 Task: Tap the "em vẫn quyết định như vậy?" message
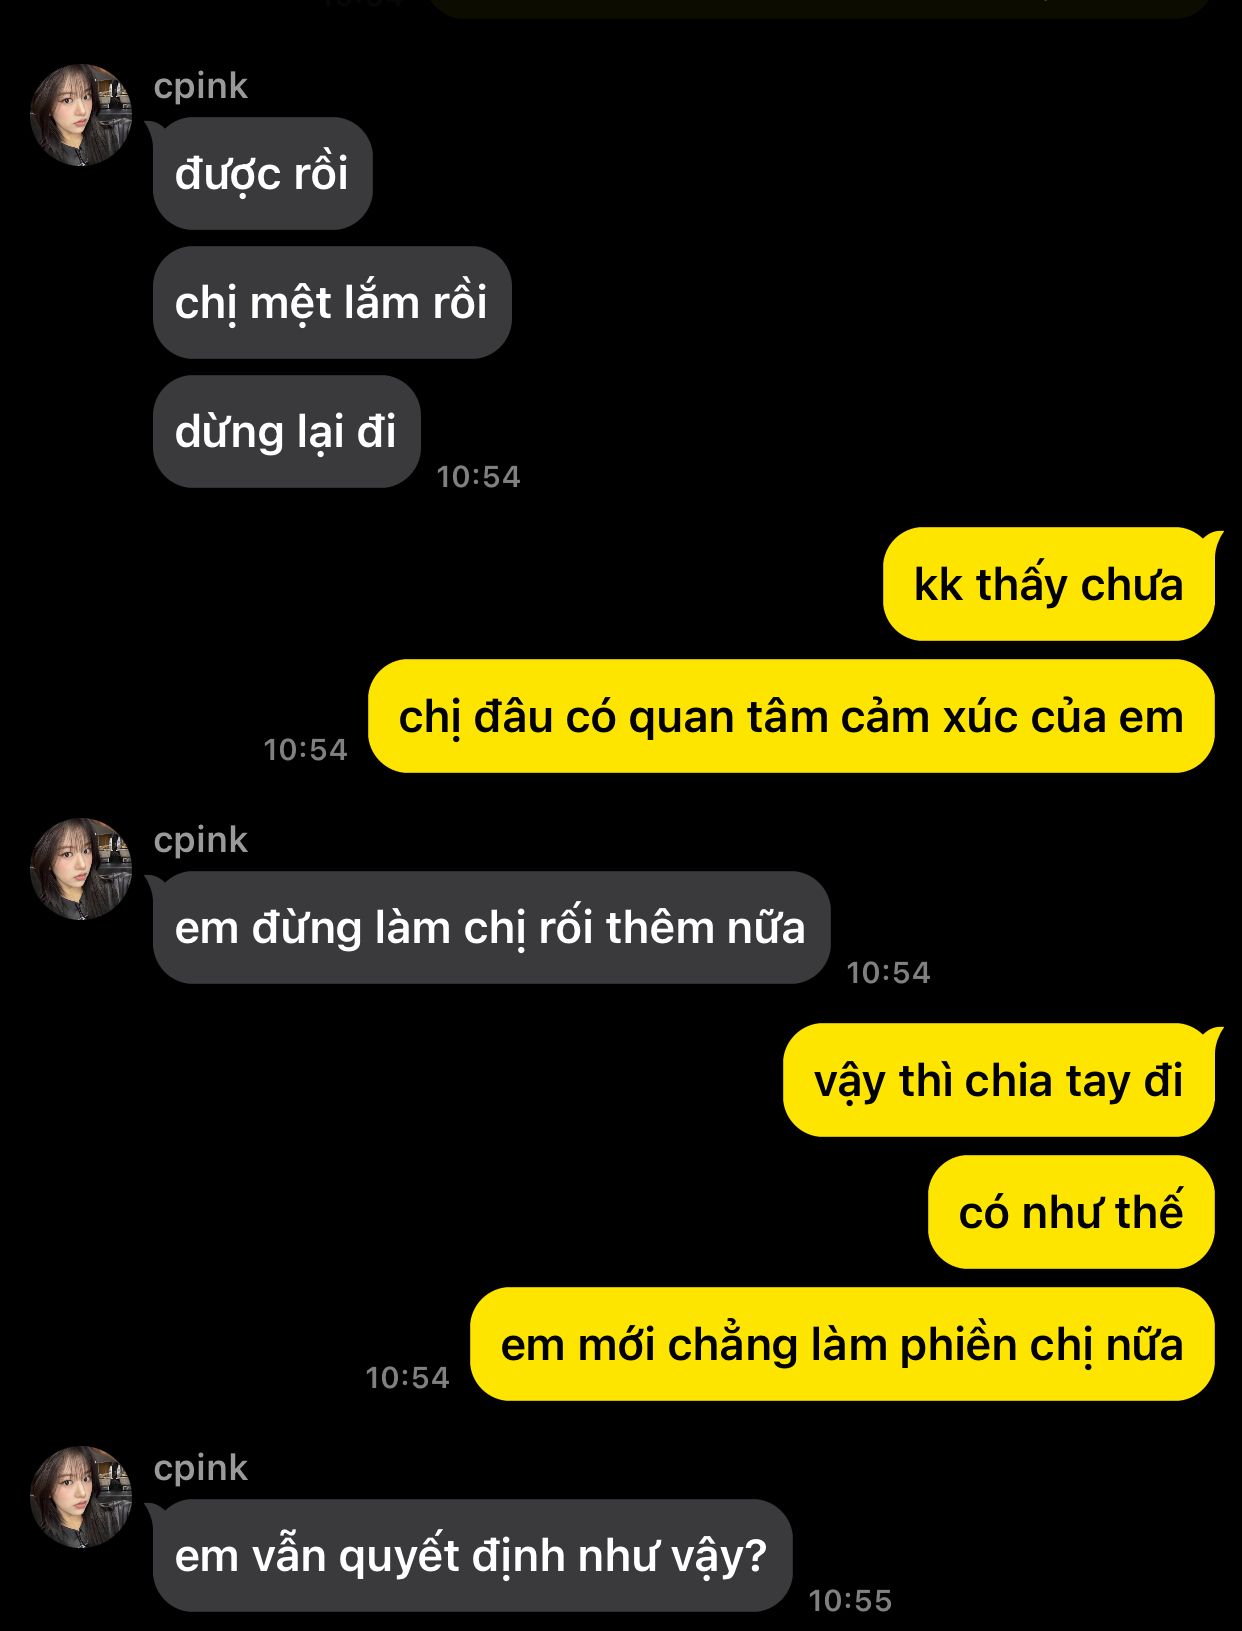[472, 1556]
